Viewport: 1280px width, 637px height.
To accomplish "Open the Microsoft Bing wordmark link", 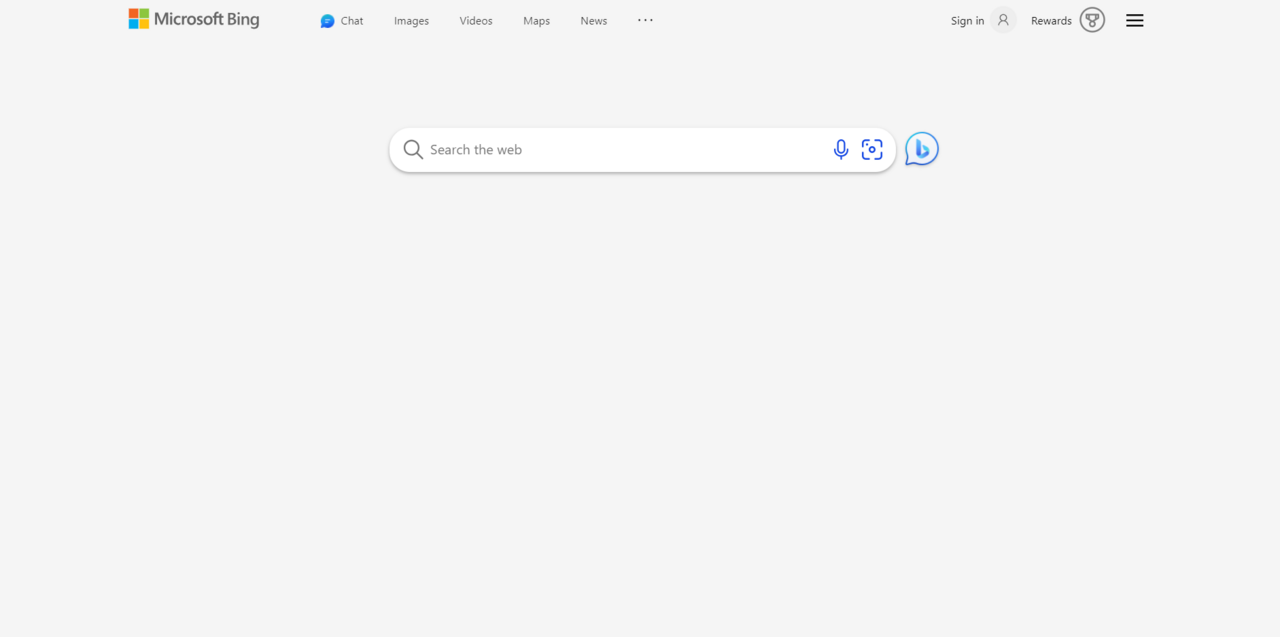I will click(x=206, y=19).
